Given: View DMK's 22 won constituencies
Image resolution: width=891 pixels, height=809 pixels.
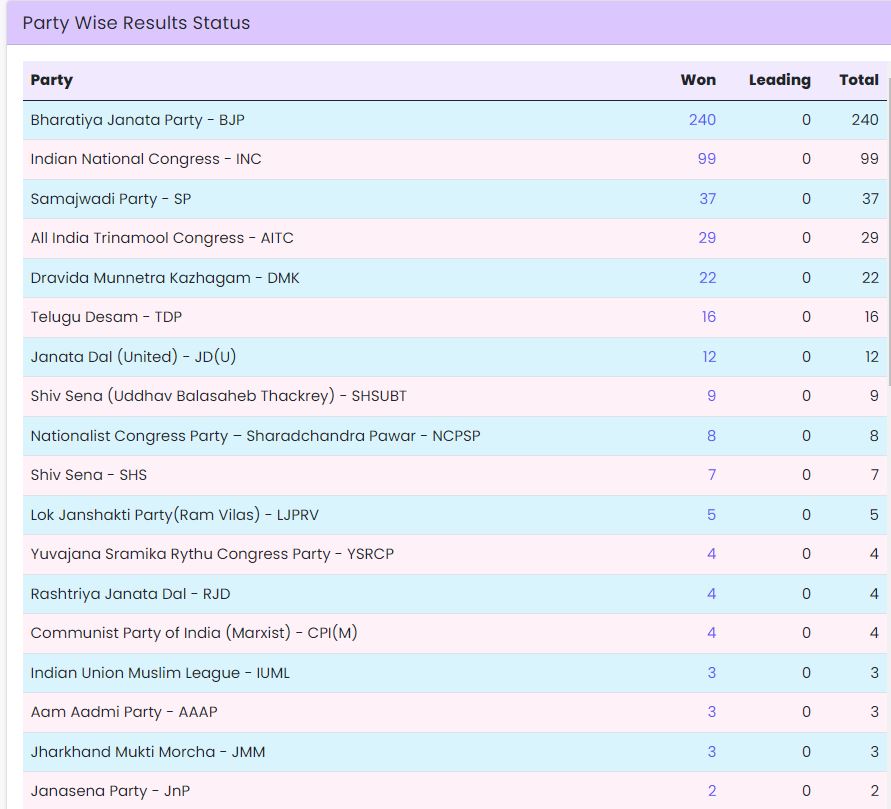Looking at the screenshot, I should point(707,278).
